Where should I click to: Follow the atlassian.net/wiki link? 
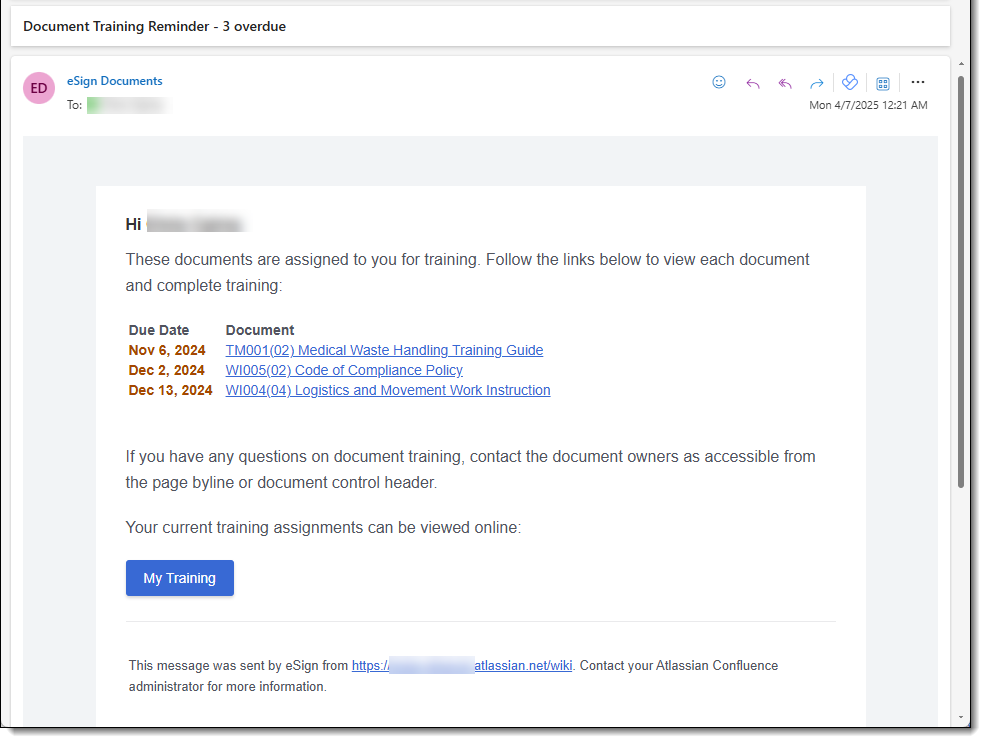click(x=462, y=665)
